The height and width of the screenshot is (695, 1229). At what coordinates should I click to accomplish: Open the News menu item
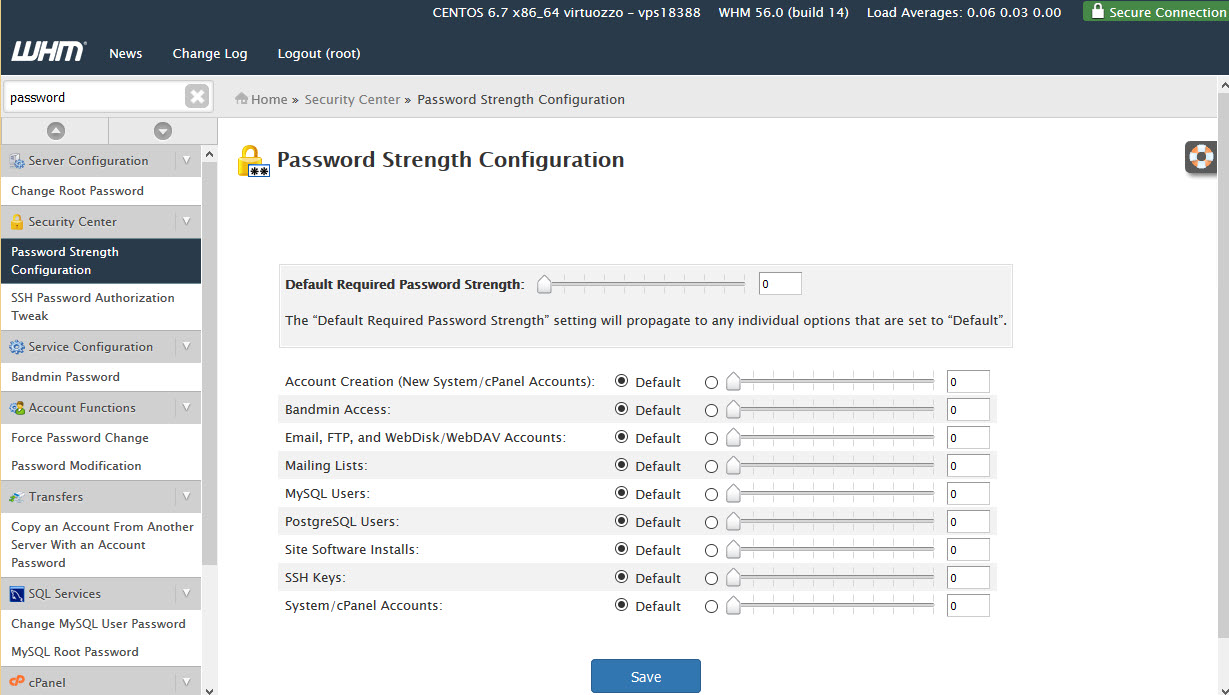pos(125,54)
